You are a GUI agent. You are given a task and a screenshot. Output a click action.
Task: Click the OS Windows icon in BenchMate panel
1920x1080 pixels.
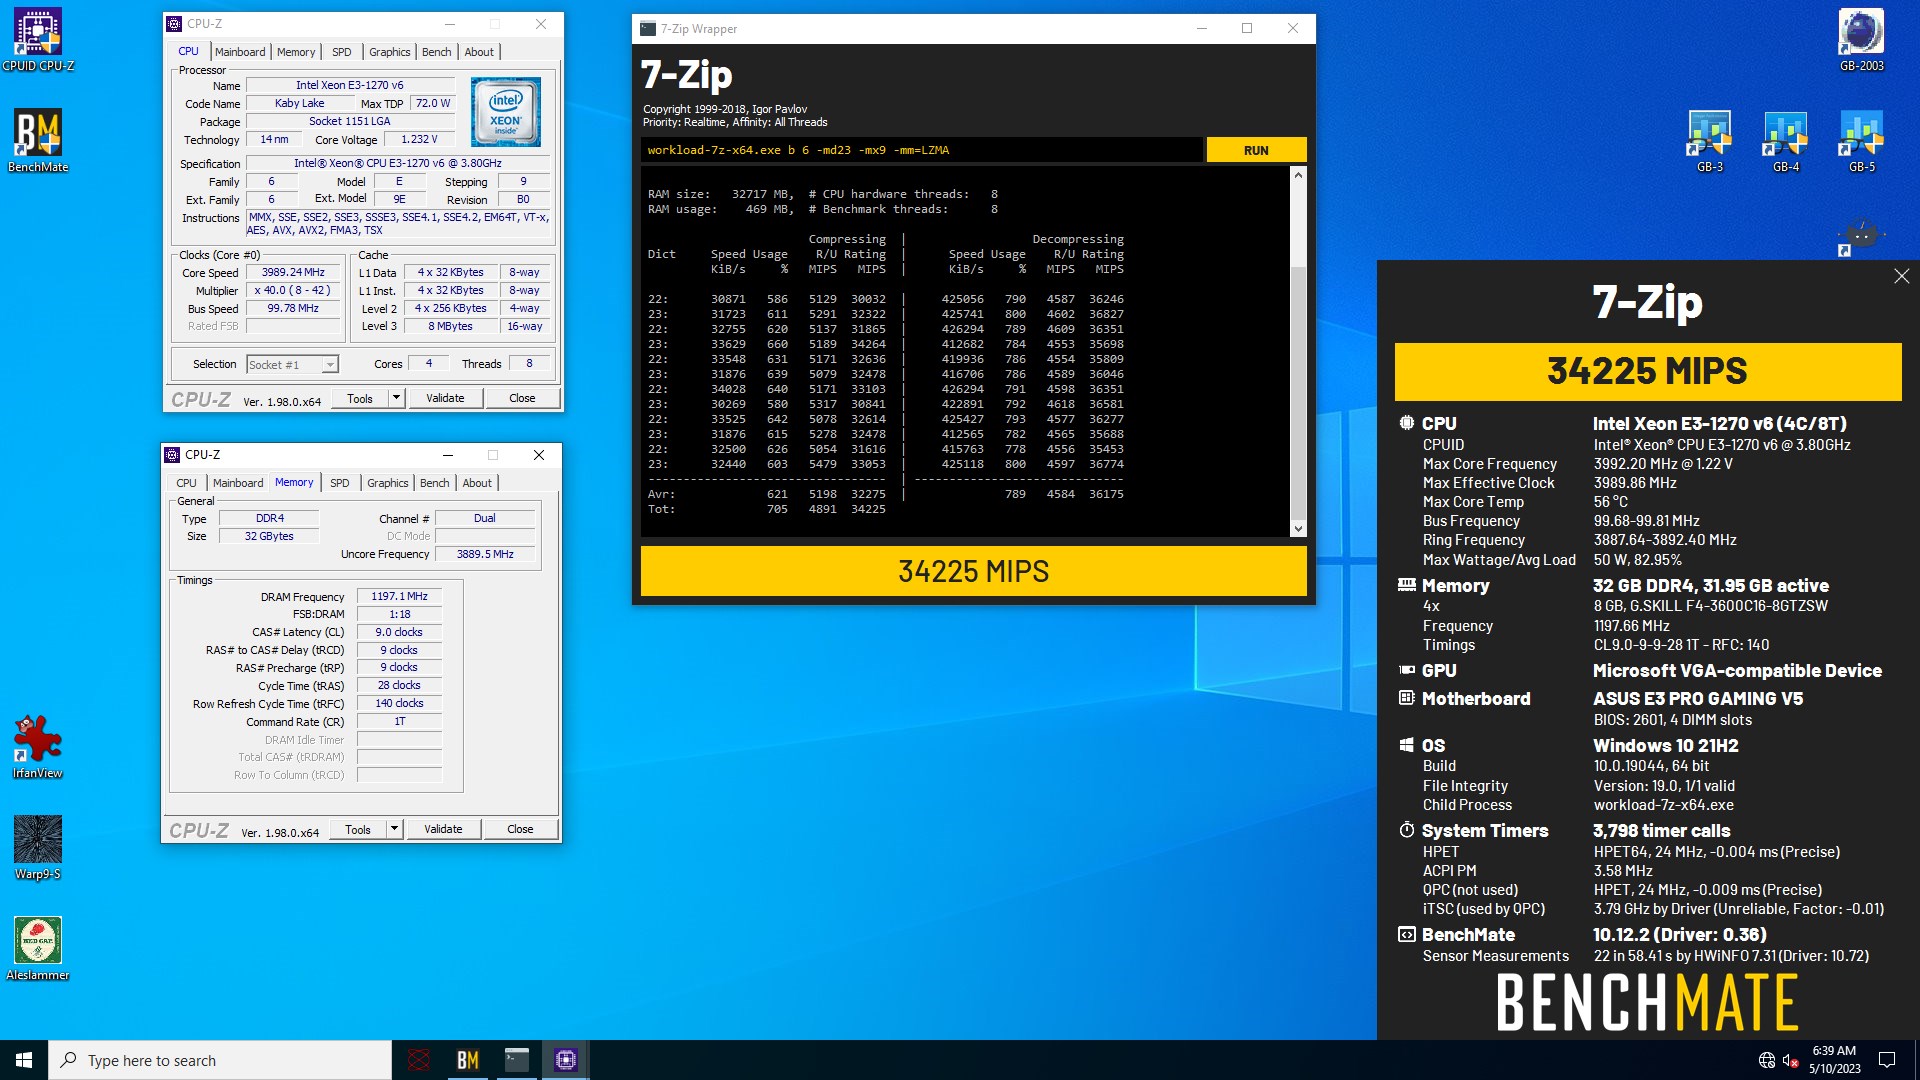pyautogui.click(x=1407, y=745)
